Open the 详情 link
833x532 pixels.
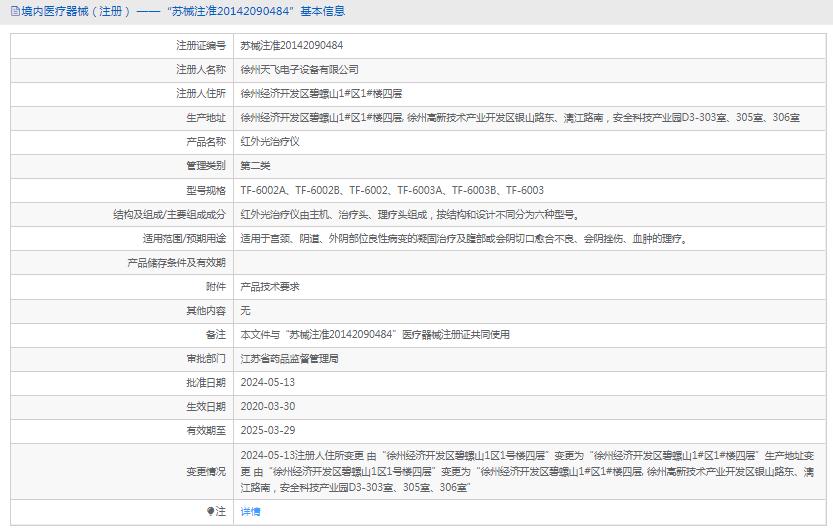(x=250, y=511)
